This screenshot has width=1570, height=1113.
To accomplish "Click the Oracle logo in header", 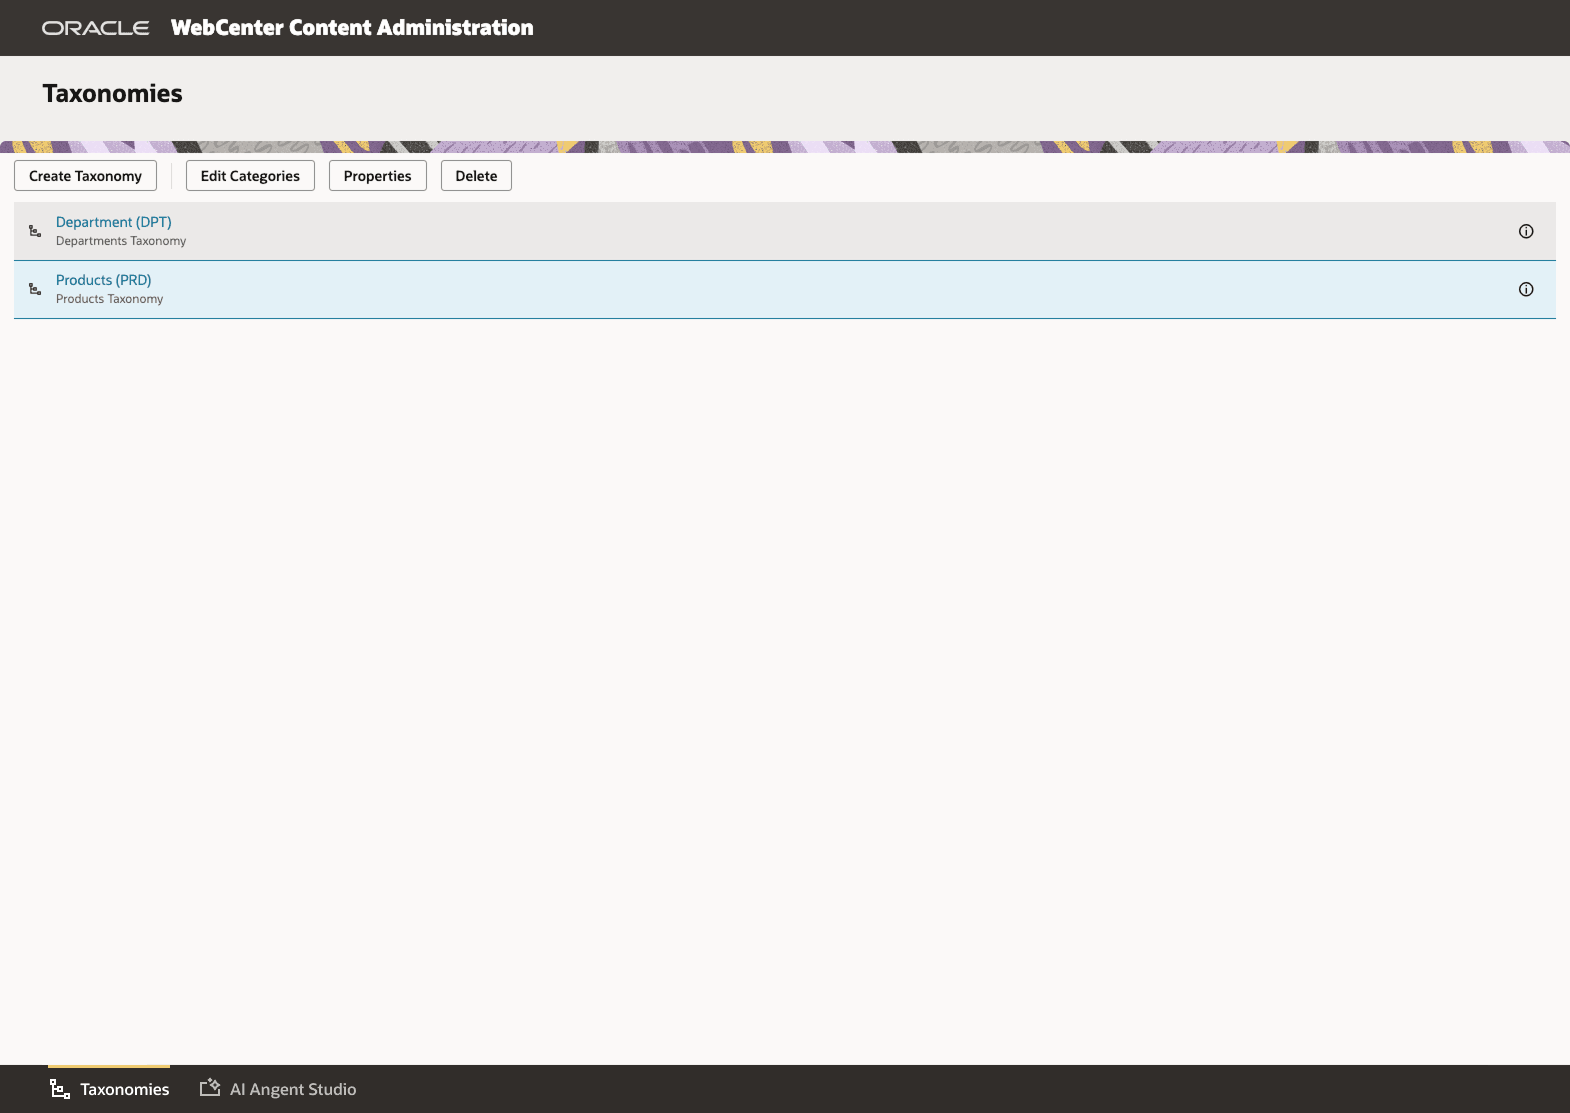I will click(96, 28).
